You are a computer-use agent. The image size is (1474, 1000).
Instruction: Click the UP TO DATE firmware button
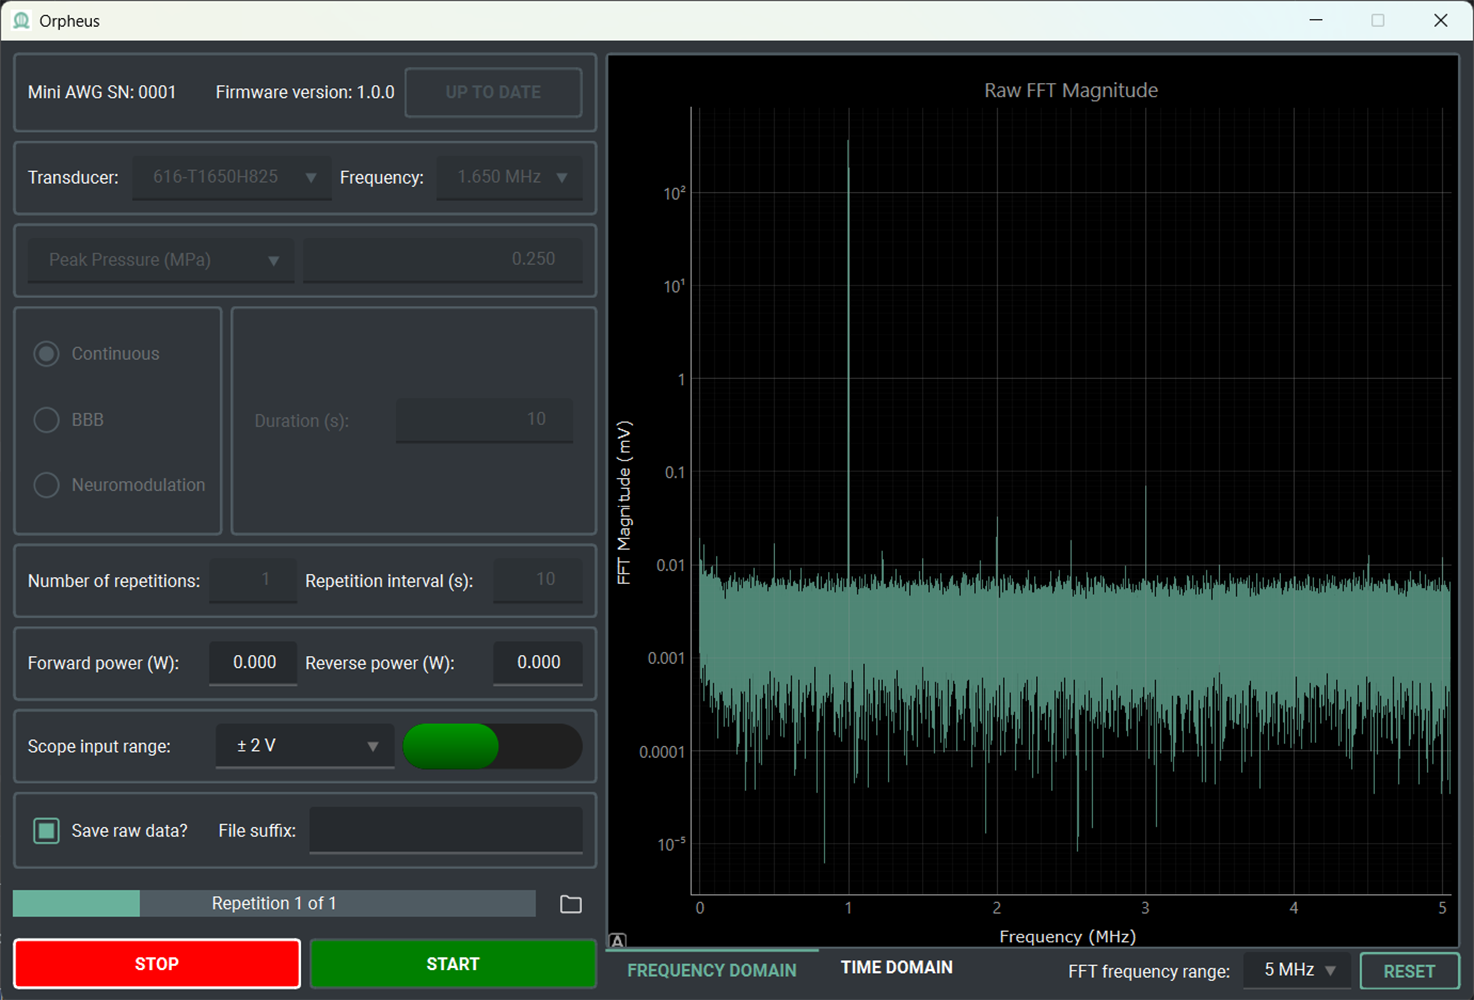point(493,92)
